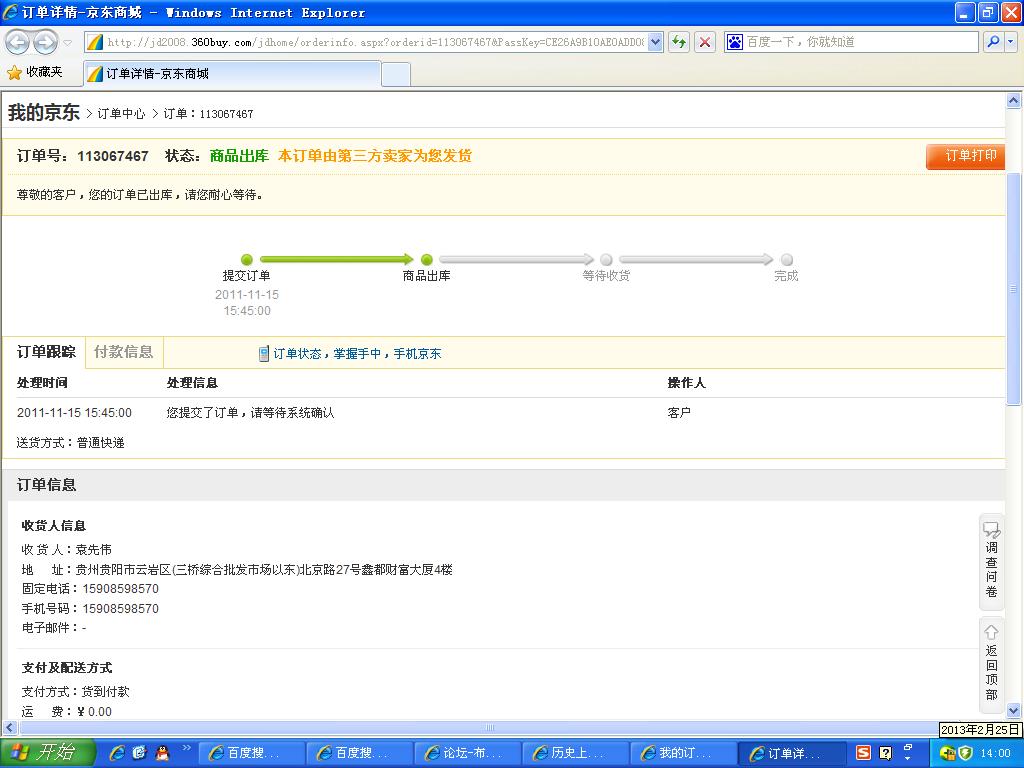Click the 等待收货 grey progress dot
The width and height of the screenshot is (1024, 768).
tap(607, 259)
